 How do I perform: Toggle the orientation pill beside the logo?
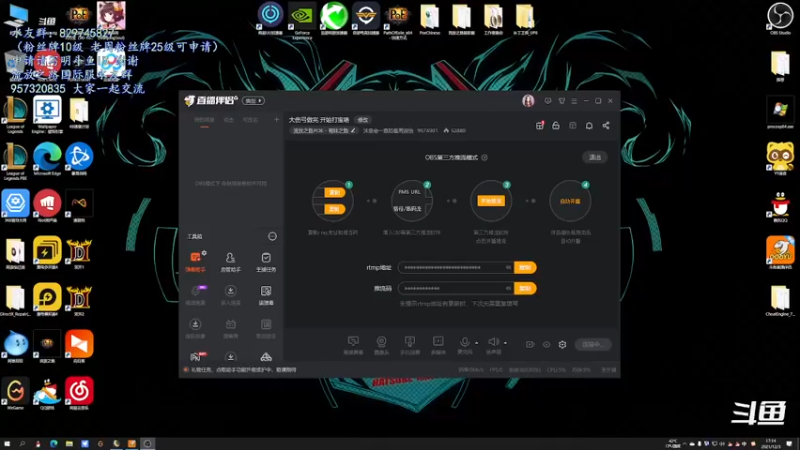253,101
